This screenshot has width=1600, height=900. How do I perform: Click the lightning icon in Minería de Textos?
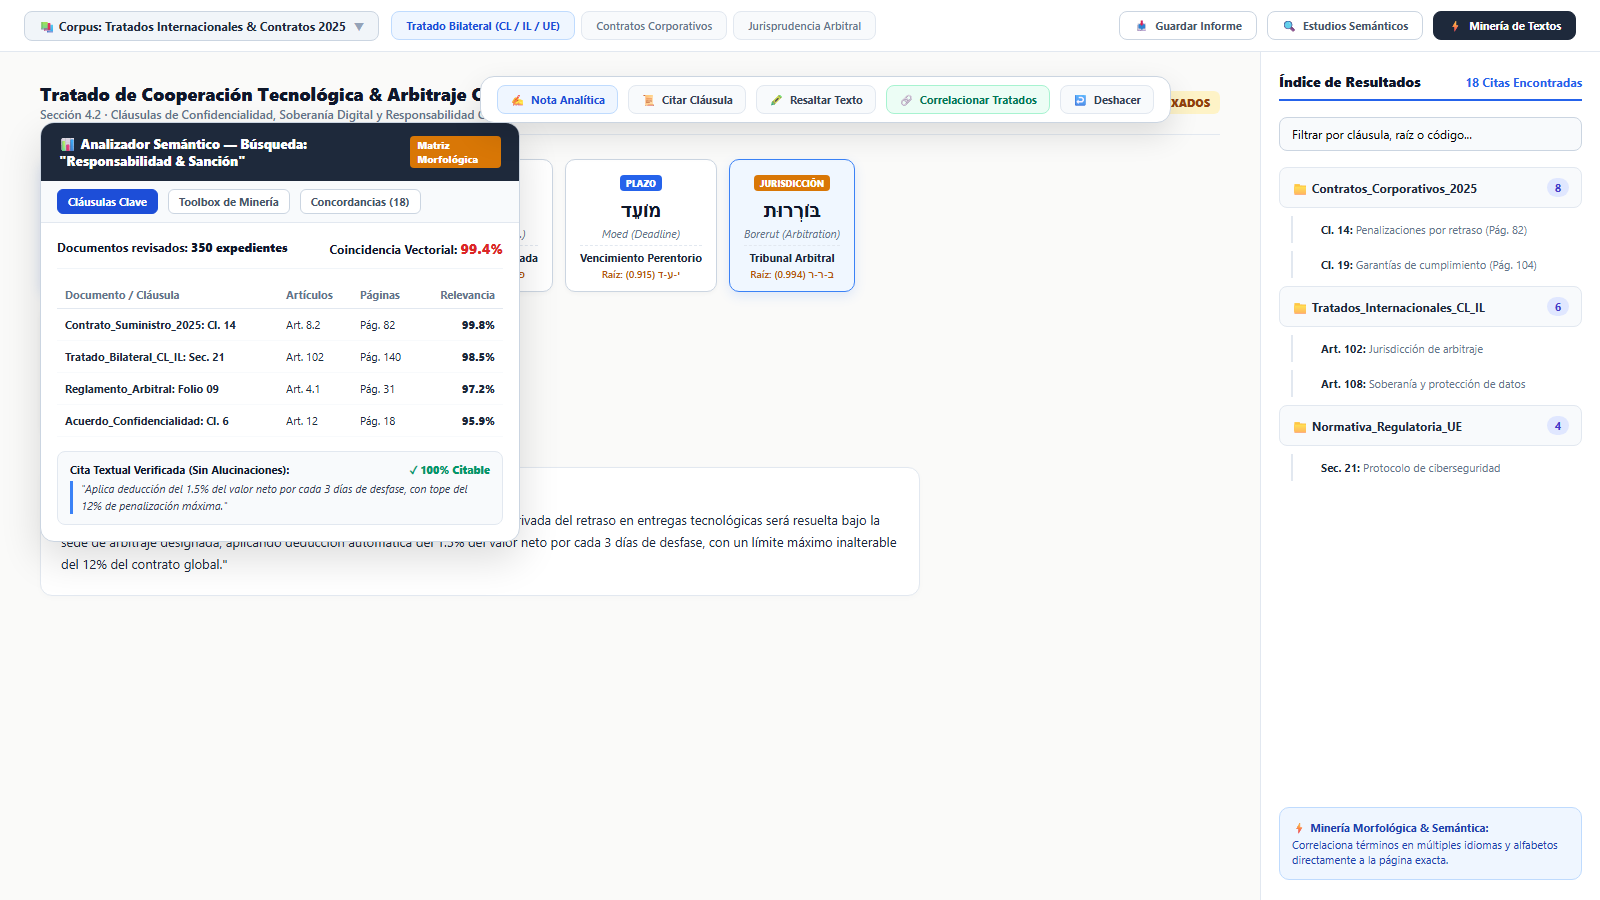pyautogui.click(x=1455, y=26)
